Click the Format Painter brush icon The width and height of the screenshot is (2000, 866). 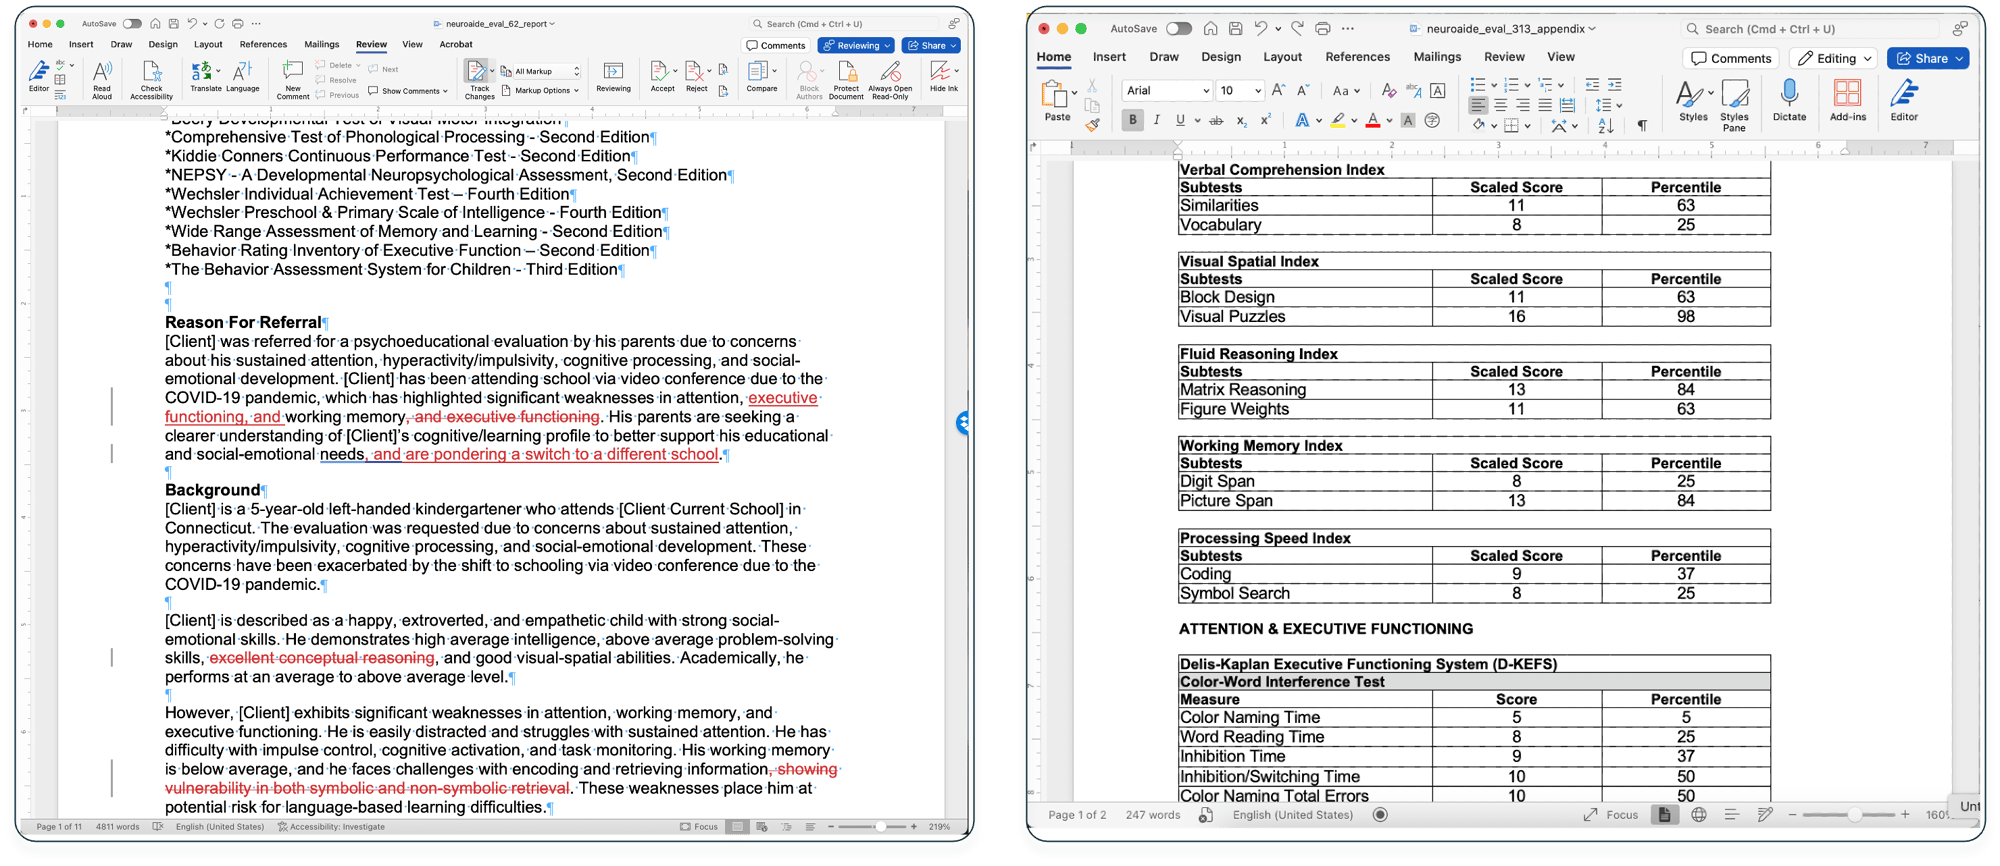tap(1092, 125)
